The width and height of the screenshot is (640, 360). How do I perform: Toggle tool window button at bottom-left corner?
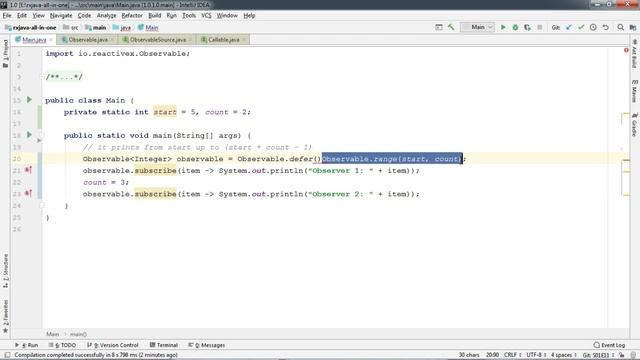(x=7, y=355)
